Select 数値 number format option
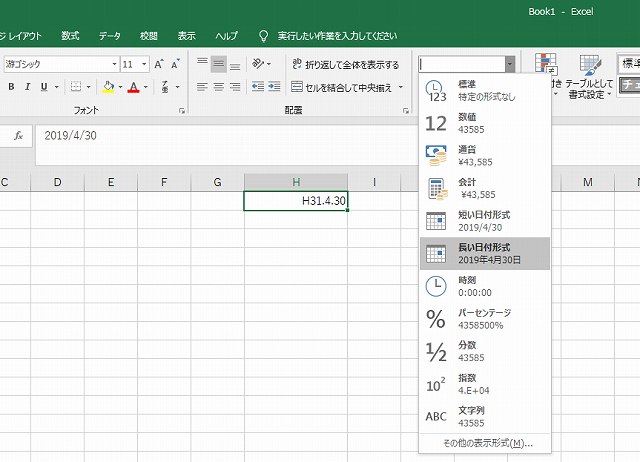Image resolution: width=640 pixels, height=462 pixels. [485, 123]
